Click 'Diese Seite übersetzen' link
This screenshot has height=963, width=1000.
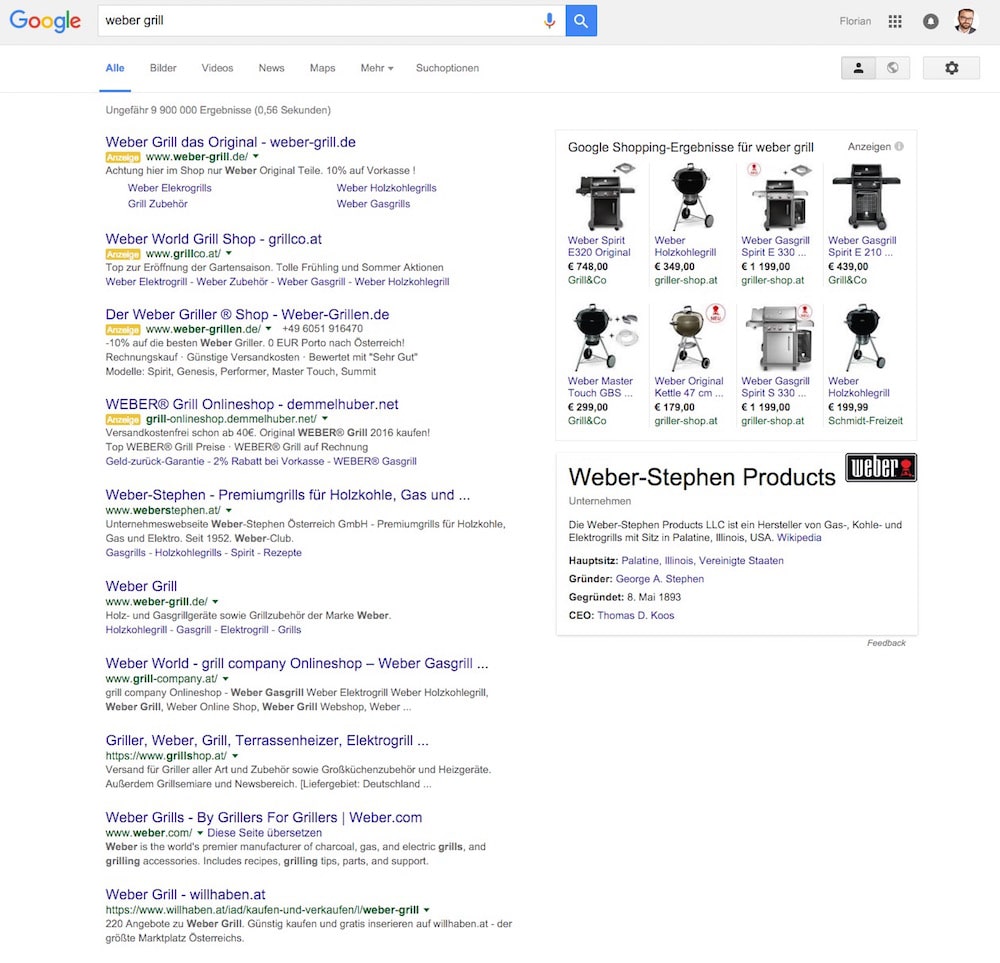click(x=265, y=833)
